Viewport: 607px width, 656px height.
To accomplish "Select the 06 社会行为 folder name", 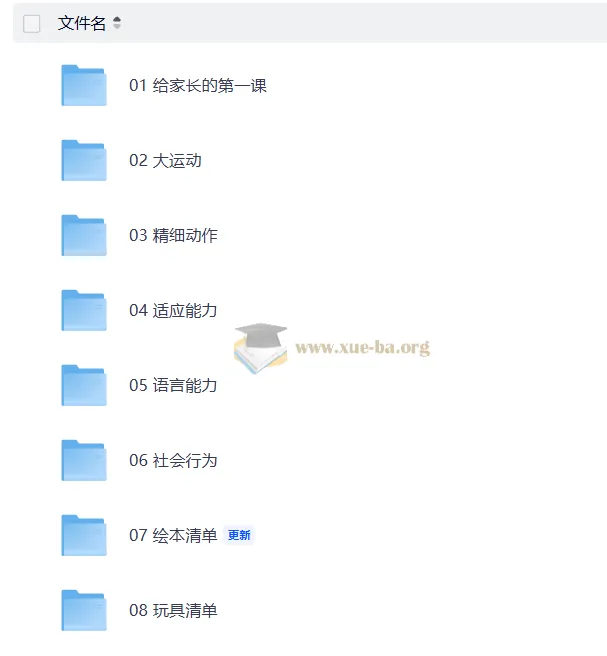I will [173, 460].
